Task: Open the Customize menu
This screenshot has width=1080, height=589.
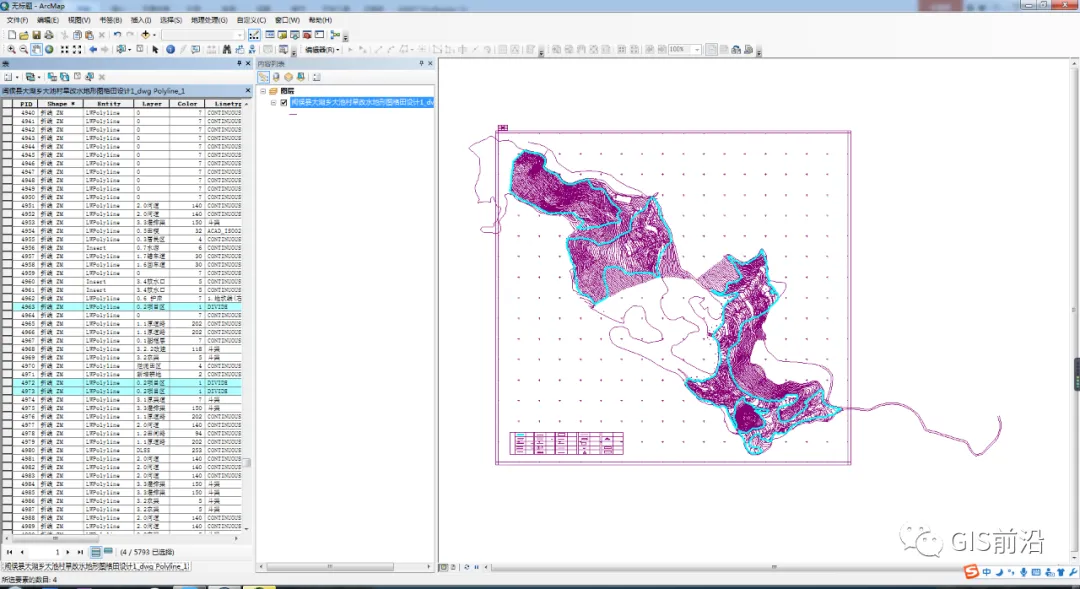Action: click(x=251, y=20)
